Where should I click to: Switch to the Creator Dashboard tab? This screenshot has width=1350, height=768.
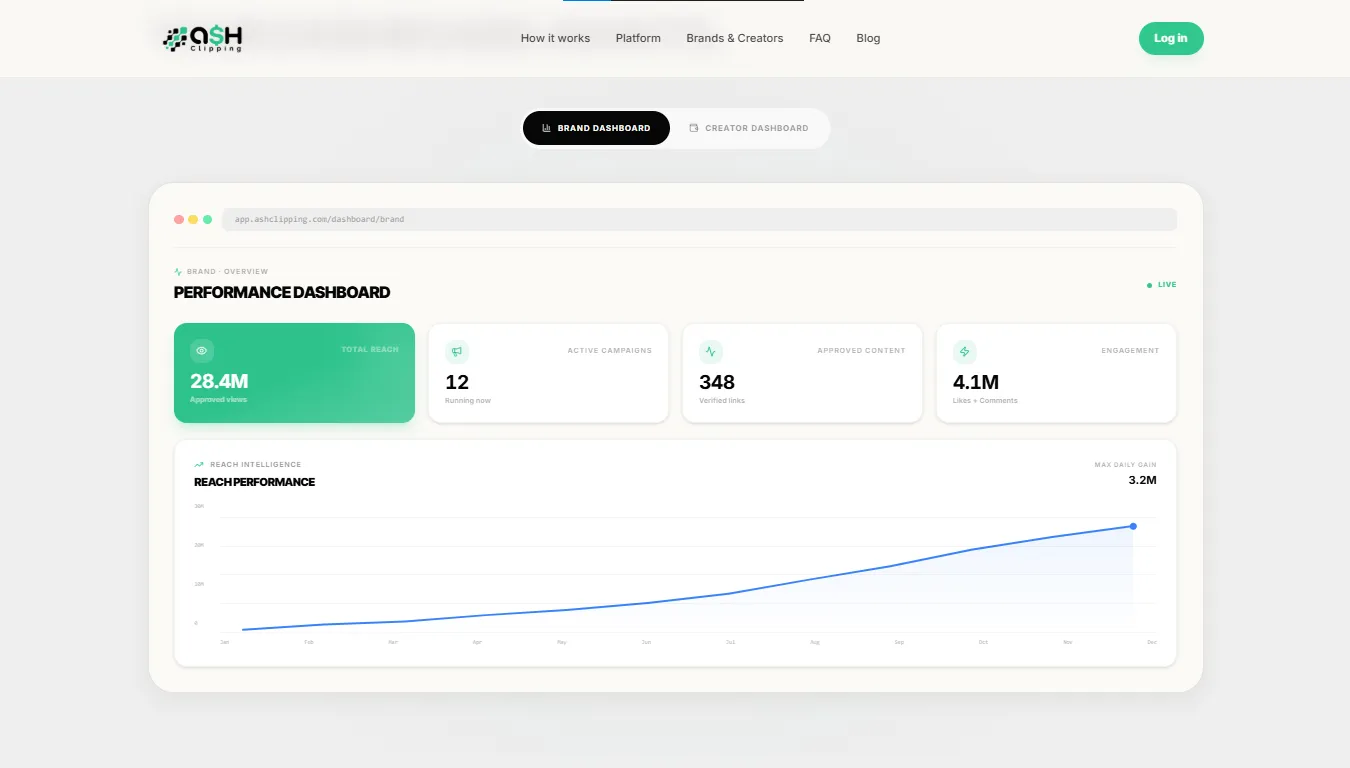pos(749,128)
